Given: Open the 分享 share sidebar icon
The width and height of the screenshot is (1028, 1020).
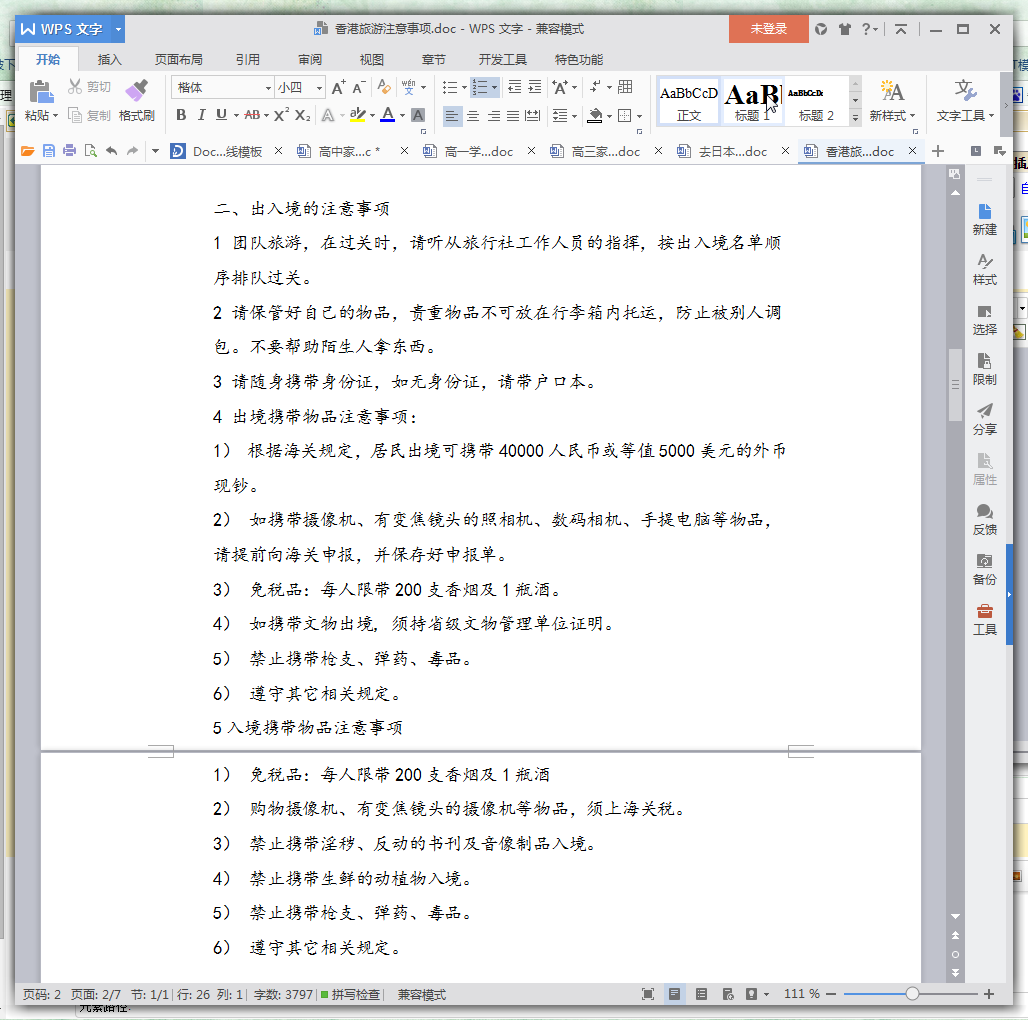Looking at the screenshot, I should (x=984, y=418).
